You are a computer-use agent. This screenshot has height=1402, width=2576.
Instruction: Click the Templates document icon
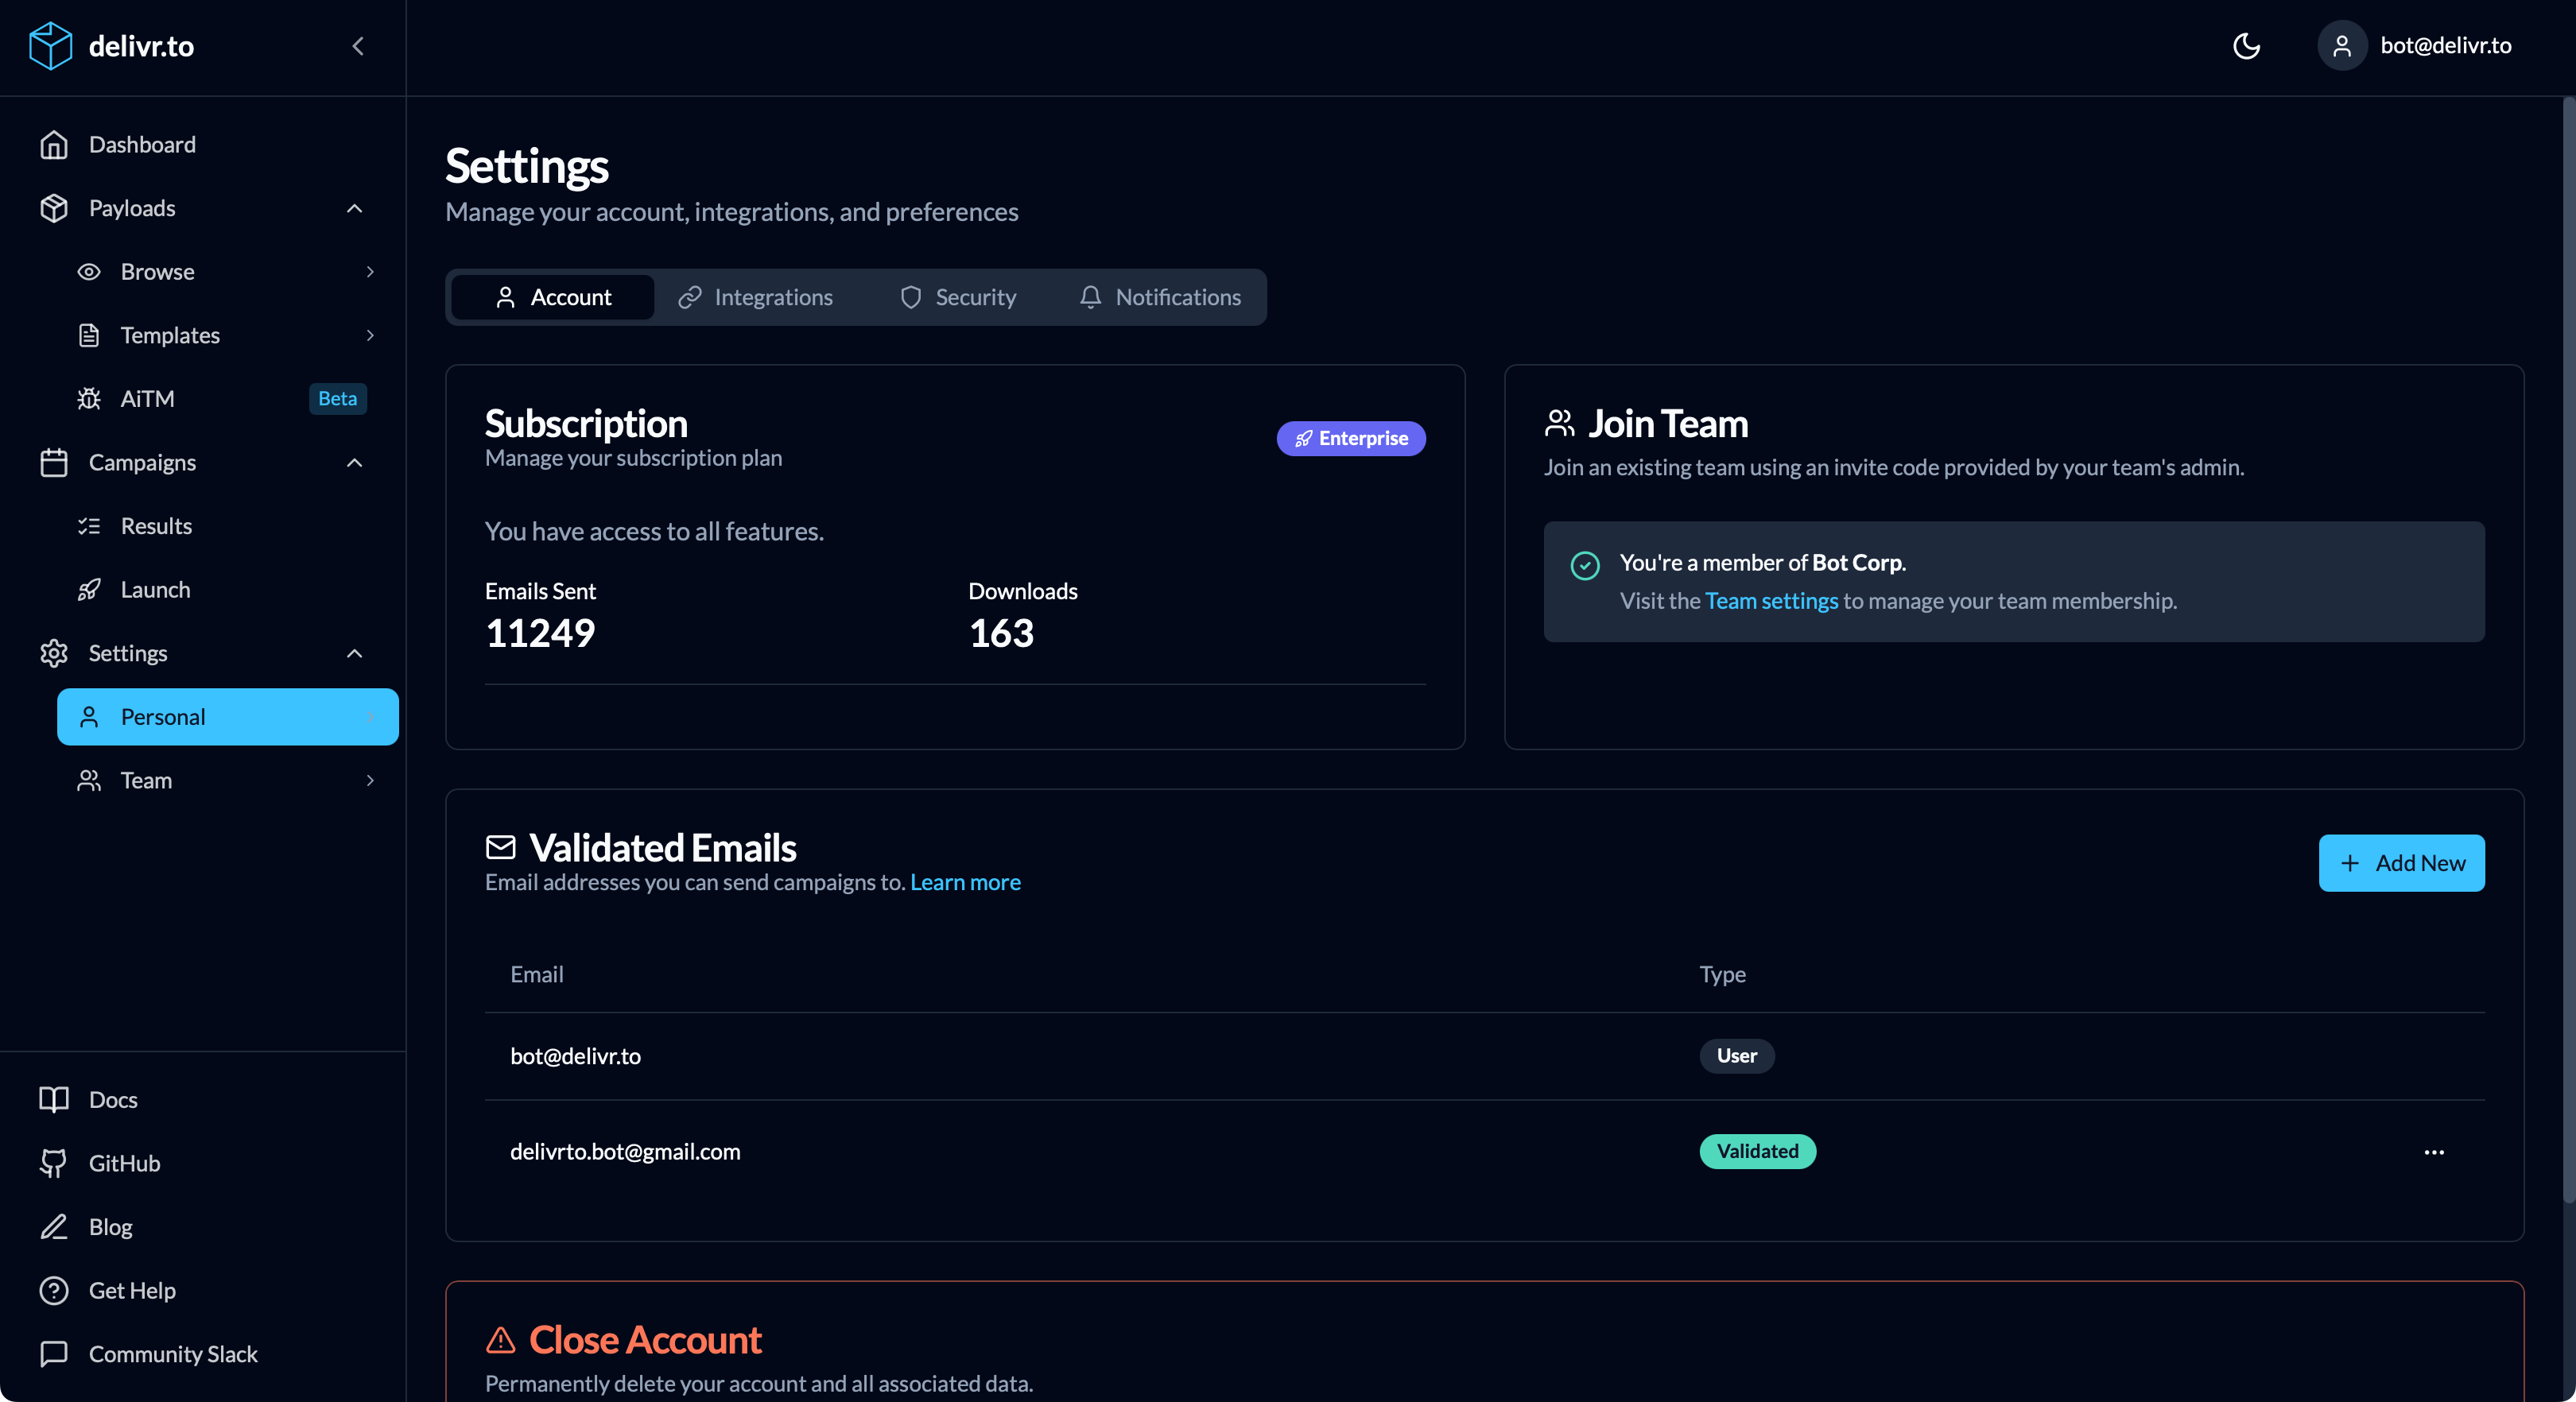(x=89, y=335)
